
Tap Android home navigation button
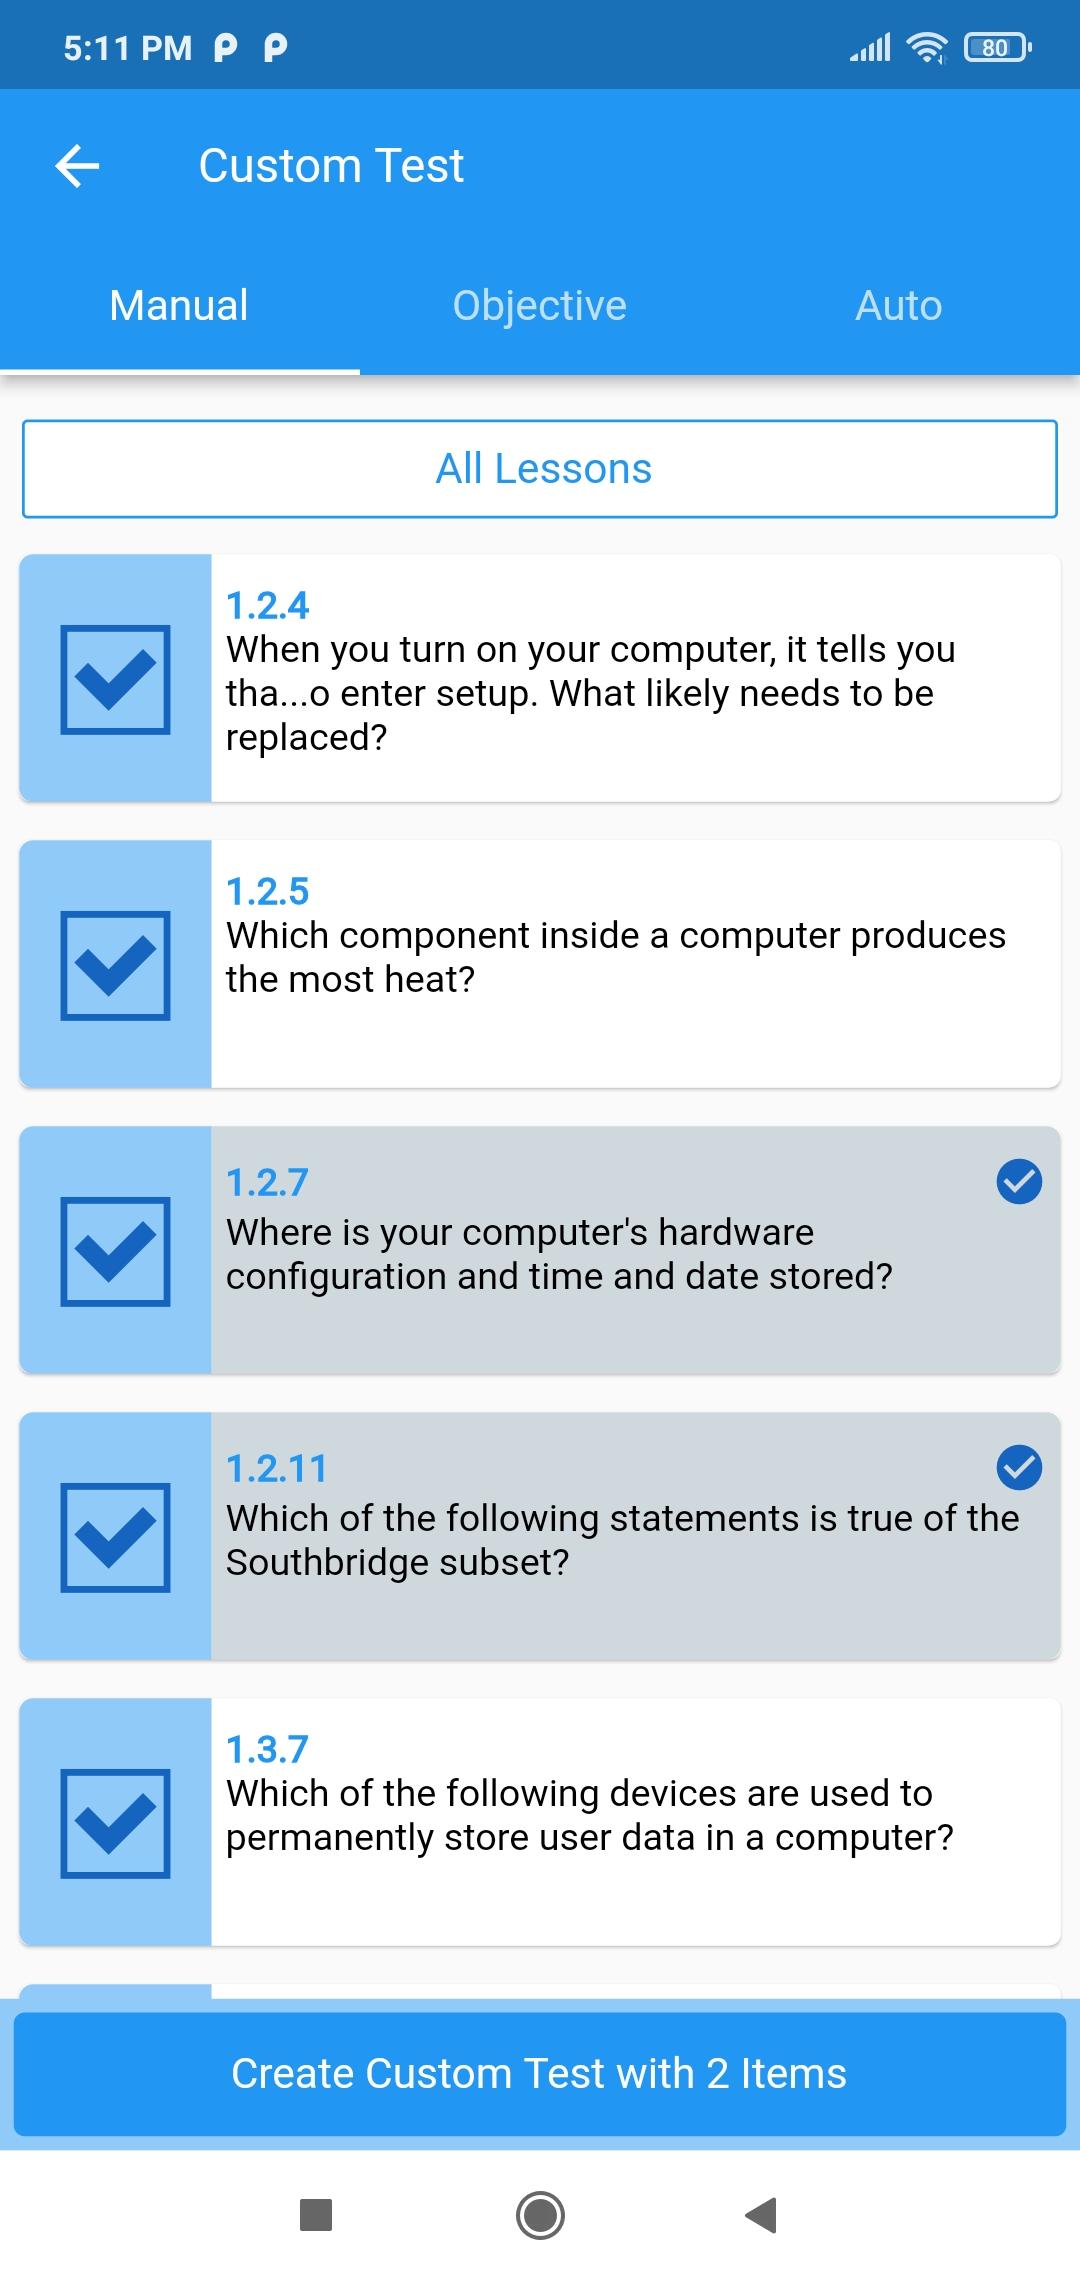pos(540,2215)
